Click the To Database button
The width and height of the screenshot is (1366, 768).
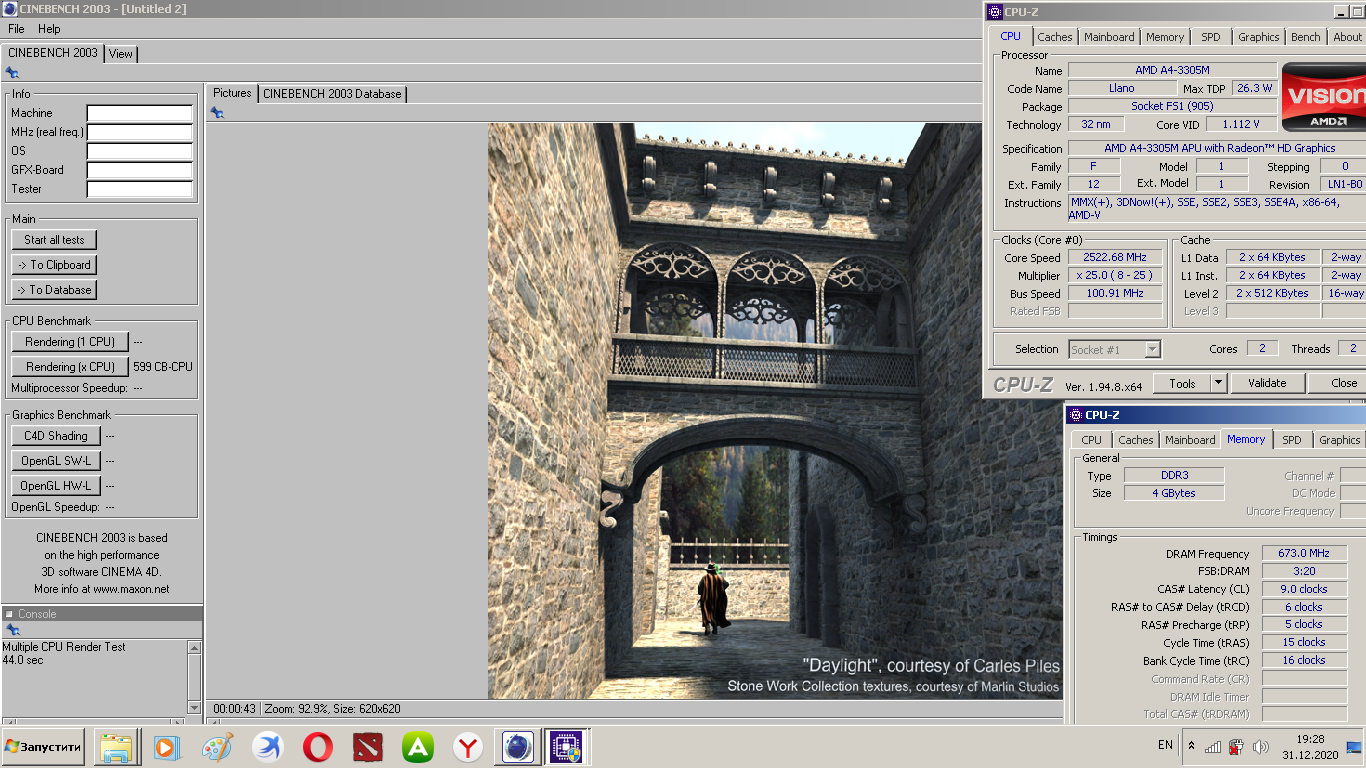pos(54,290)
